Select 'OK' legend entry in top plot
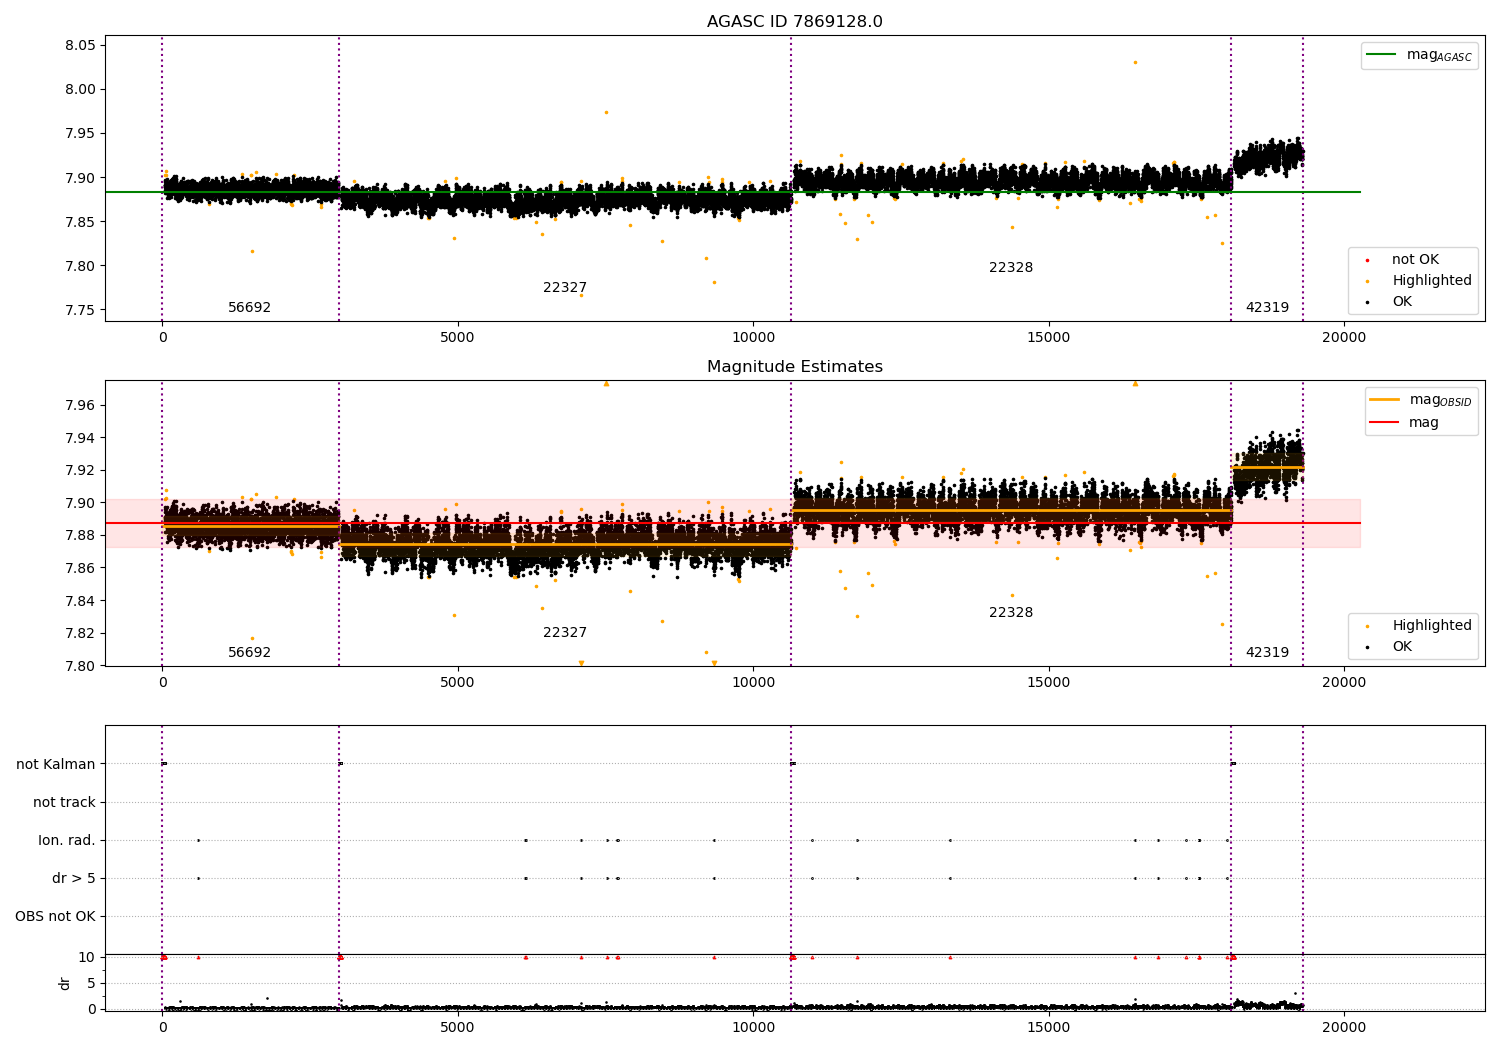This screenshot has width=1500, height=1050. click(1402, 302)
